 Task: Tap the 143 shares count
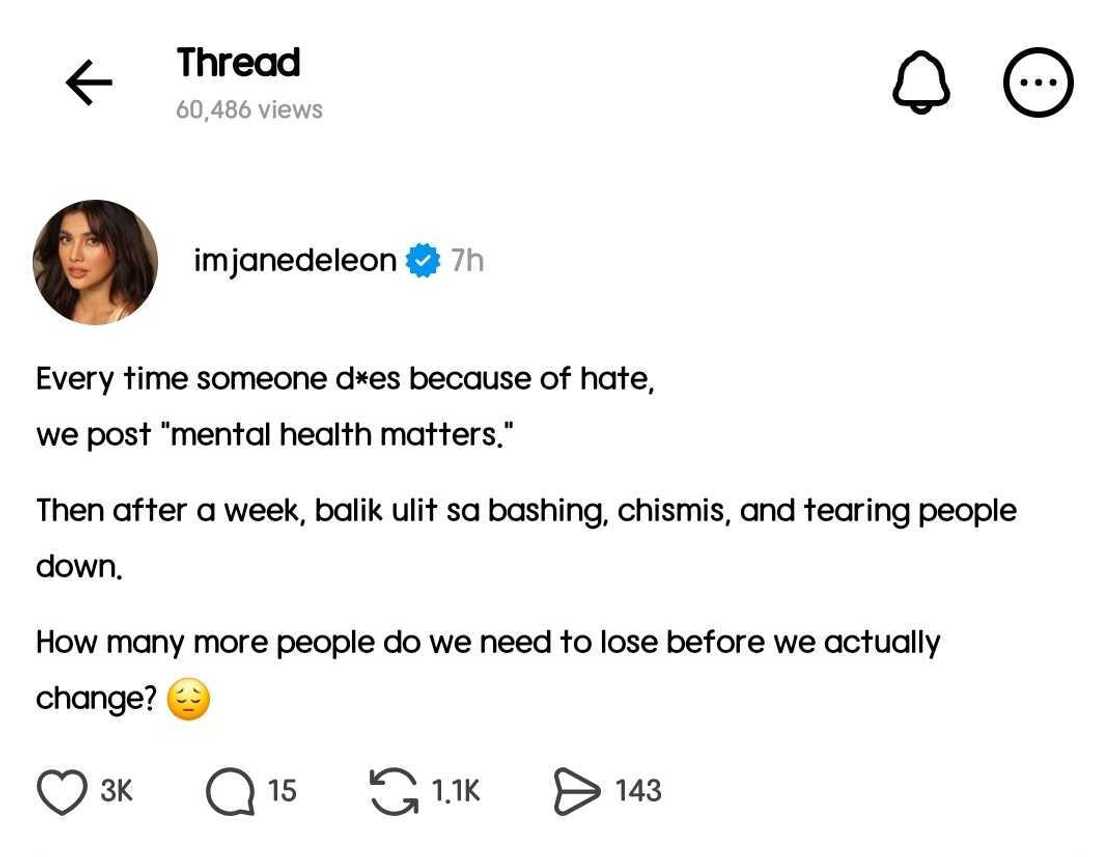pyautogui.click(x=638, y=791)
